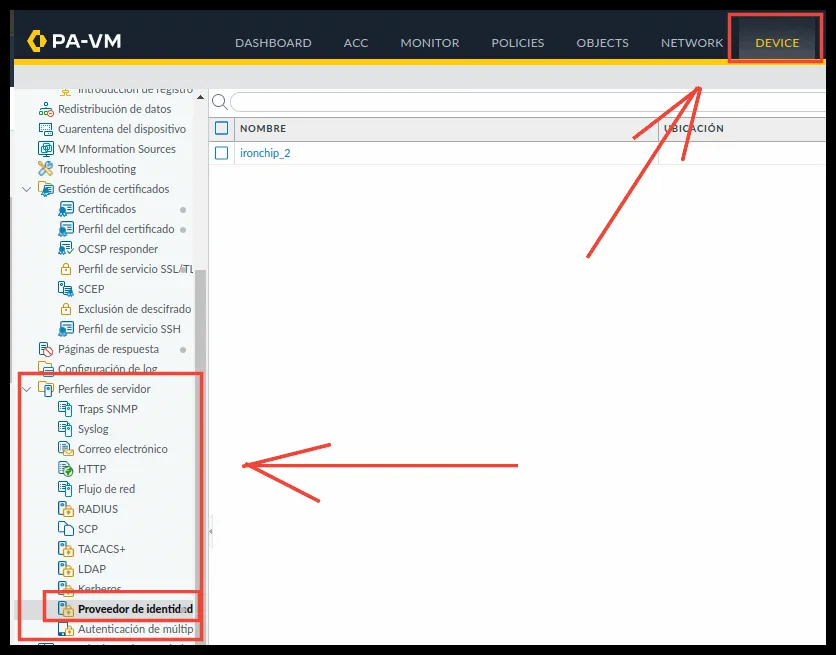836x655 pixels.
Task: Click the TACACS+ entry
Action: point(101,549)
